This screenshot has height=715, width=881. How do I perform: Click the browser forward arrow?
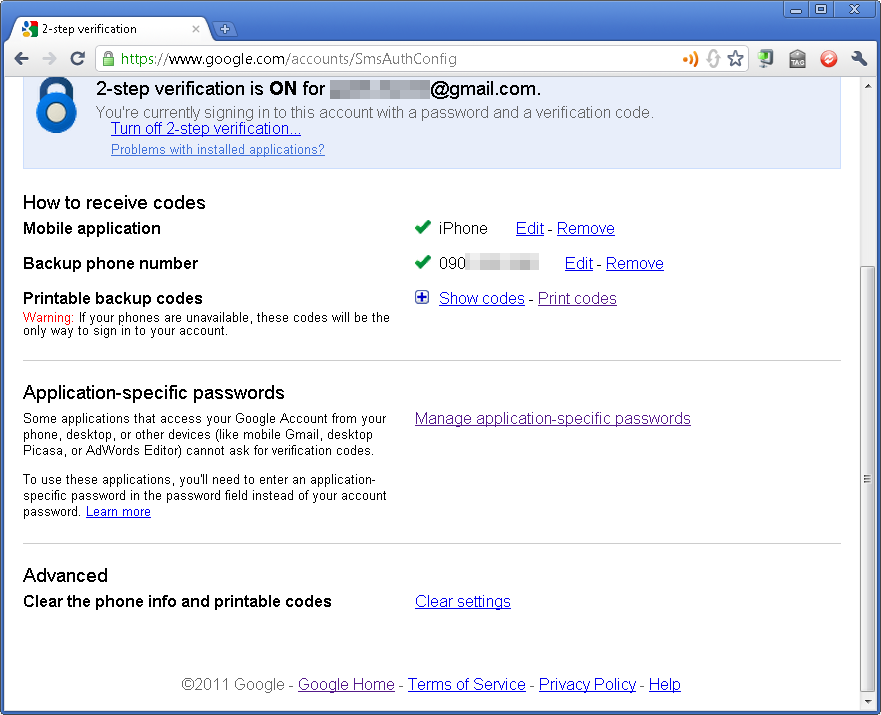49,58
